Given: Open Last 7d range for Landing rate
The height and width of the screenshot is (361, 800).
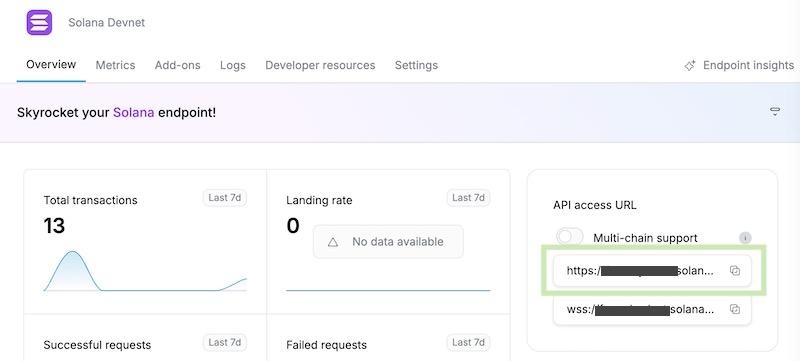Looking at the screenshot, I should 468,197.
